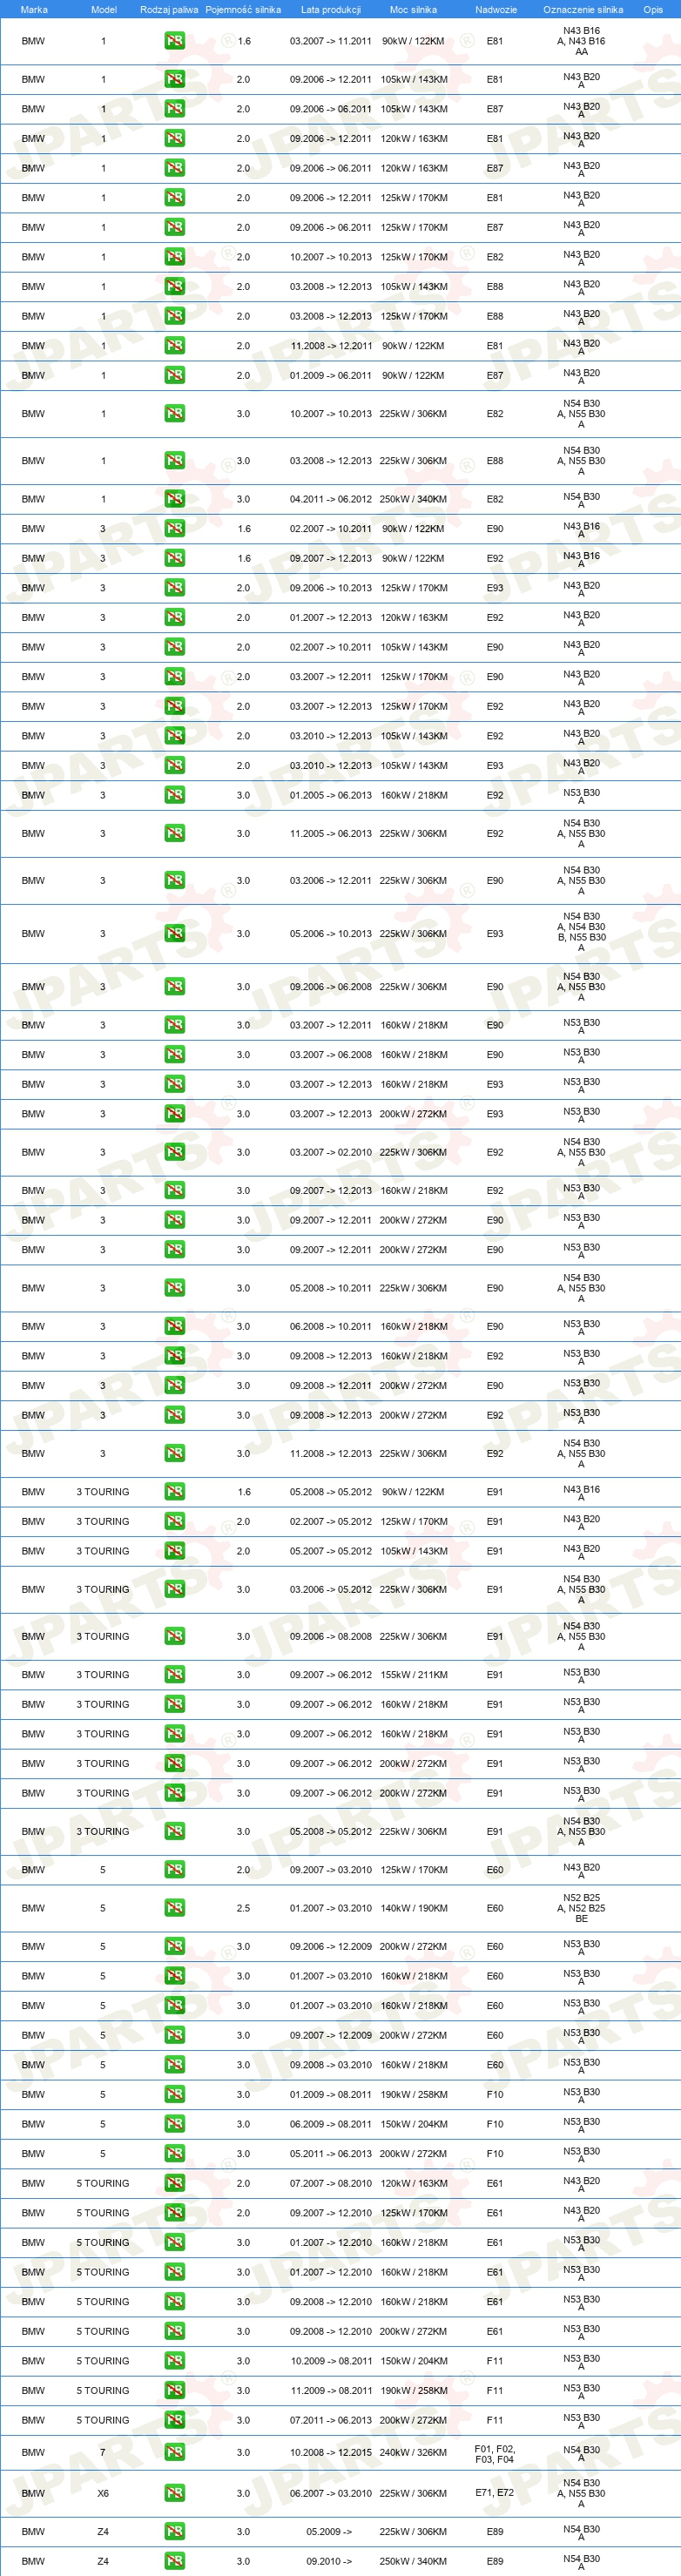Select the 01.2009 -> 08.2011 dates cell
Image resolution: width=681 pixels, height=2576 pixels.
click(x=331, y=2095)
